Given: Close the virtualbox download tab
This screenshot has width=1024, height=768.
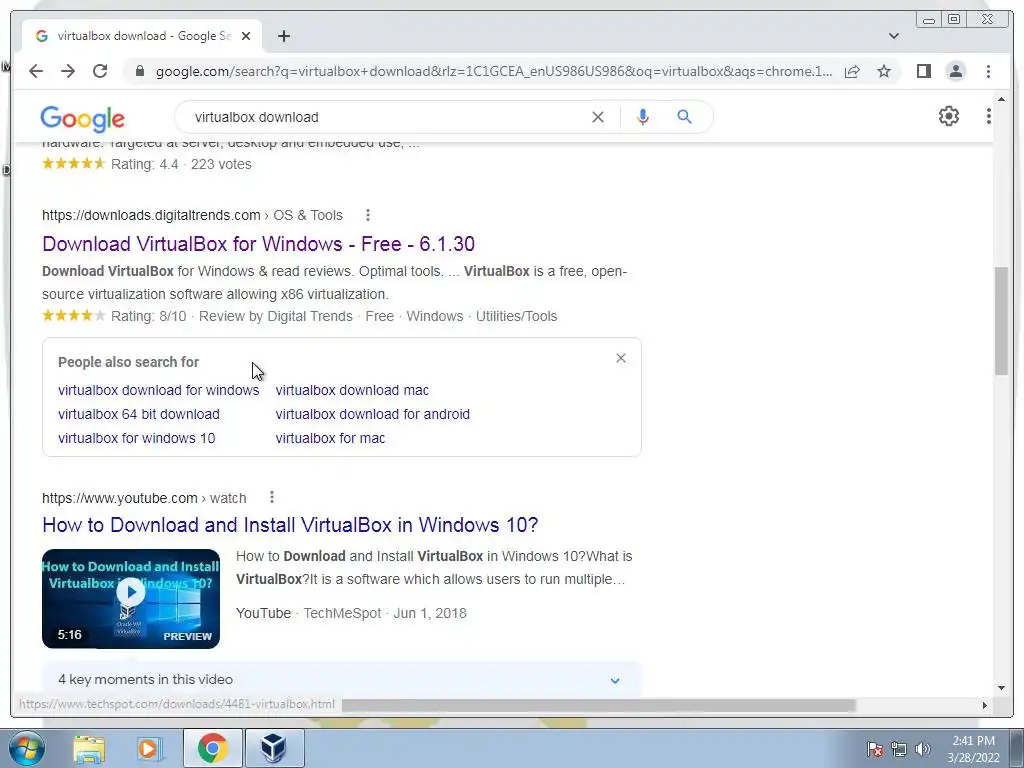Looking at the screenshot, I should (x=246, y=36).
